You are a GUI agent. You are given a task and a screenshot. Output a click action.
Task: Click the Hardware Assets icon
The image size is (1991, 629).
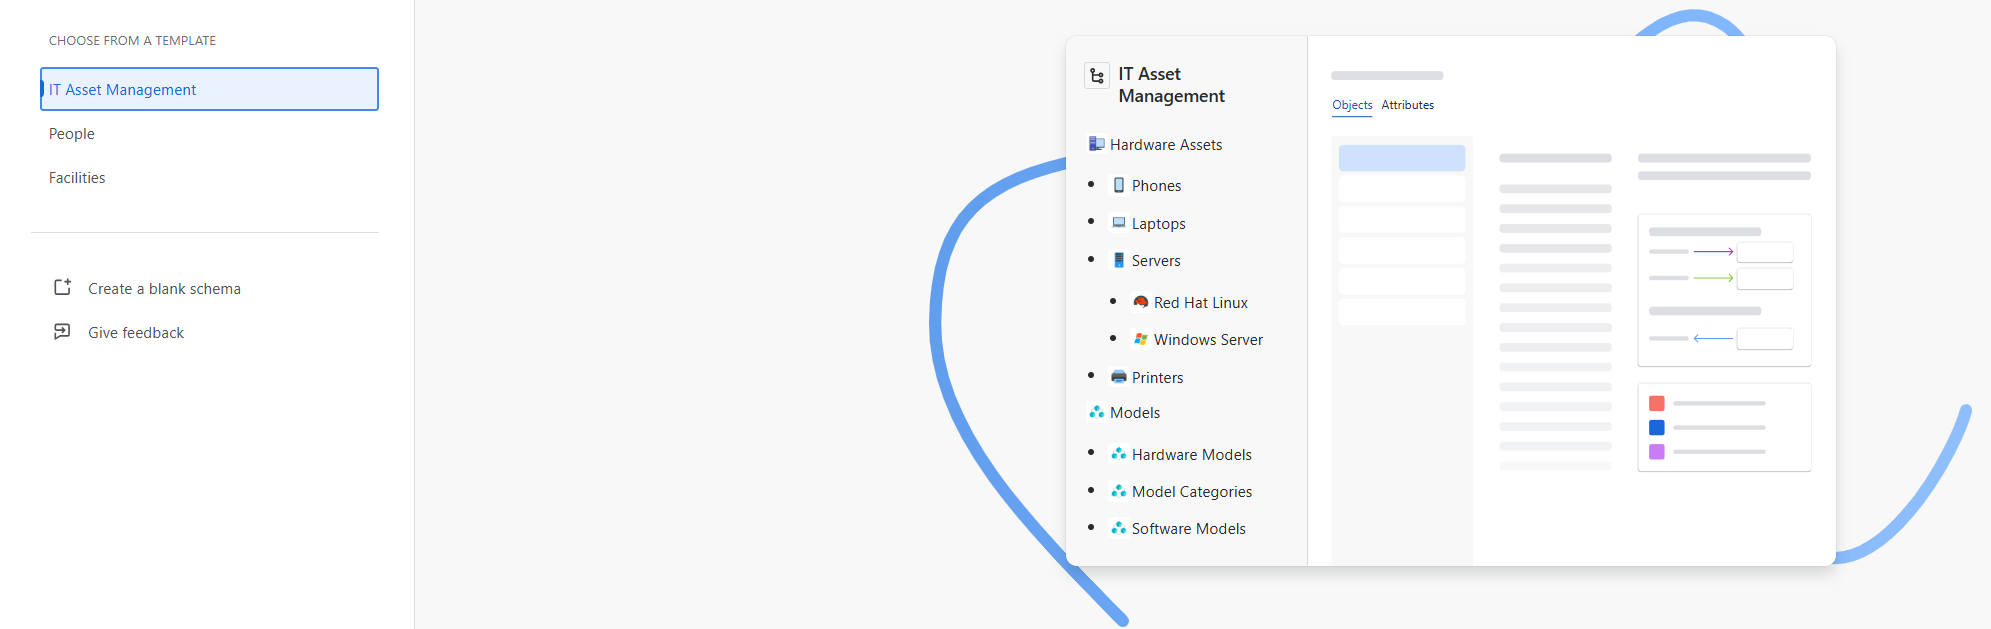(x=1097, y=144)
